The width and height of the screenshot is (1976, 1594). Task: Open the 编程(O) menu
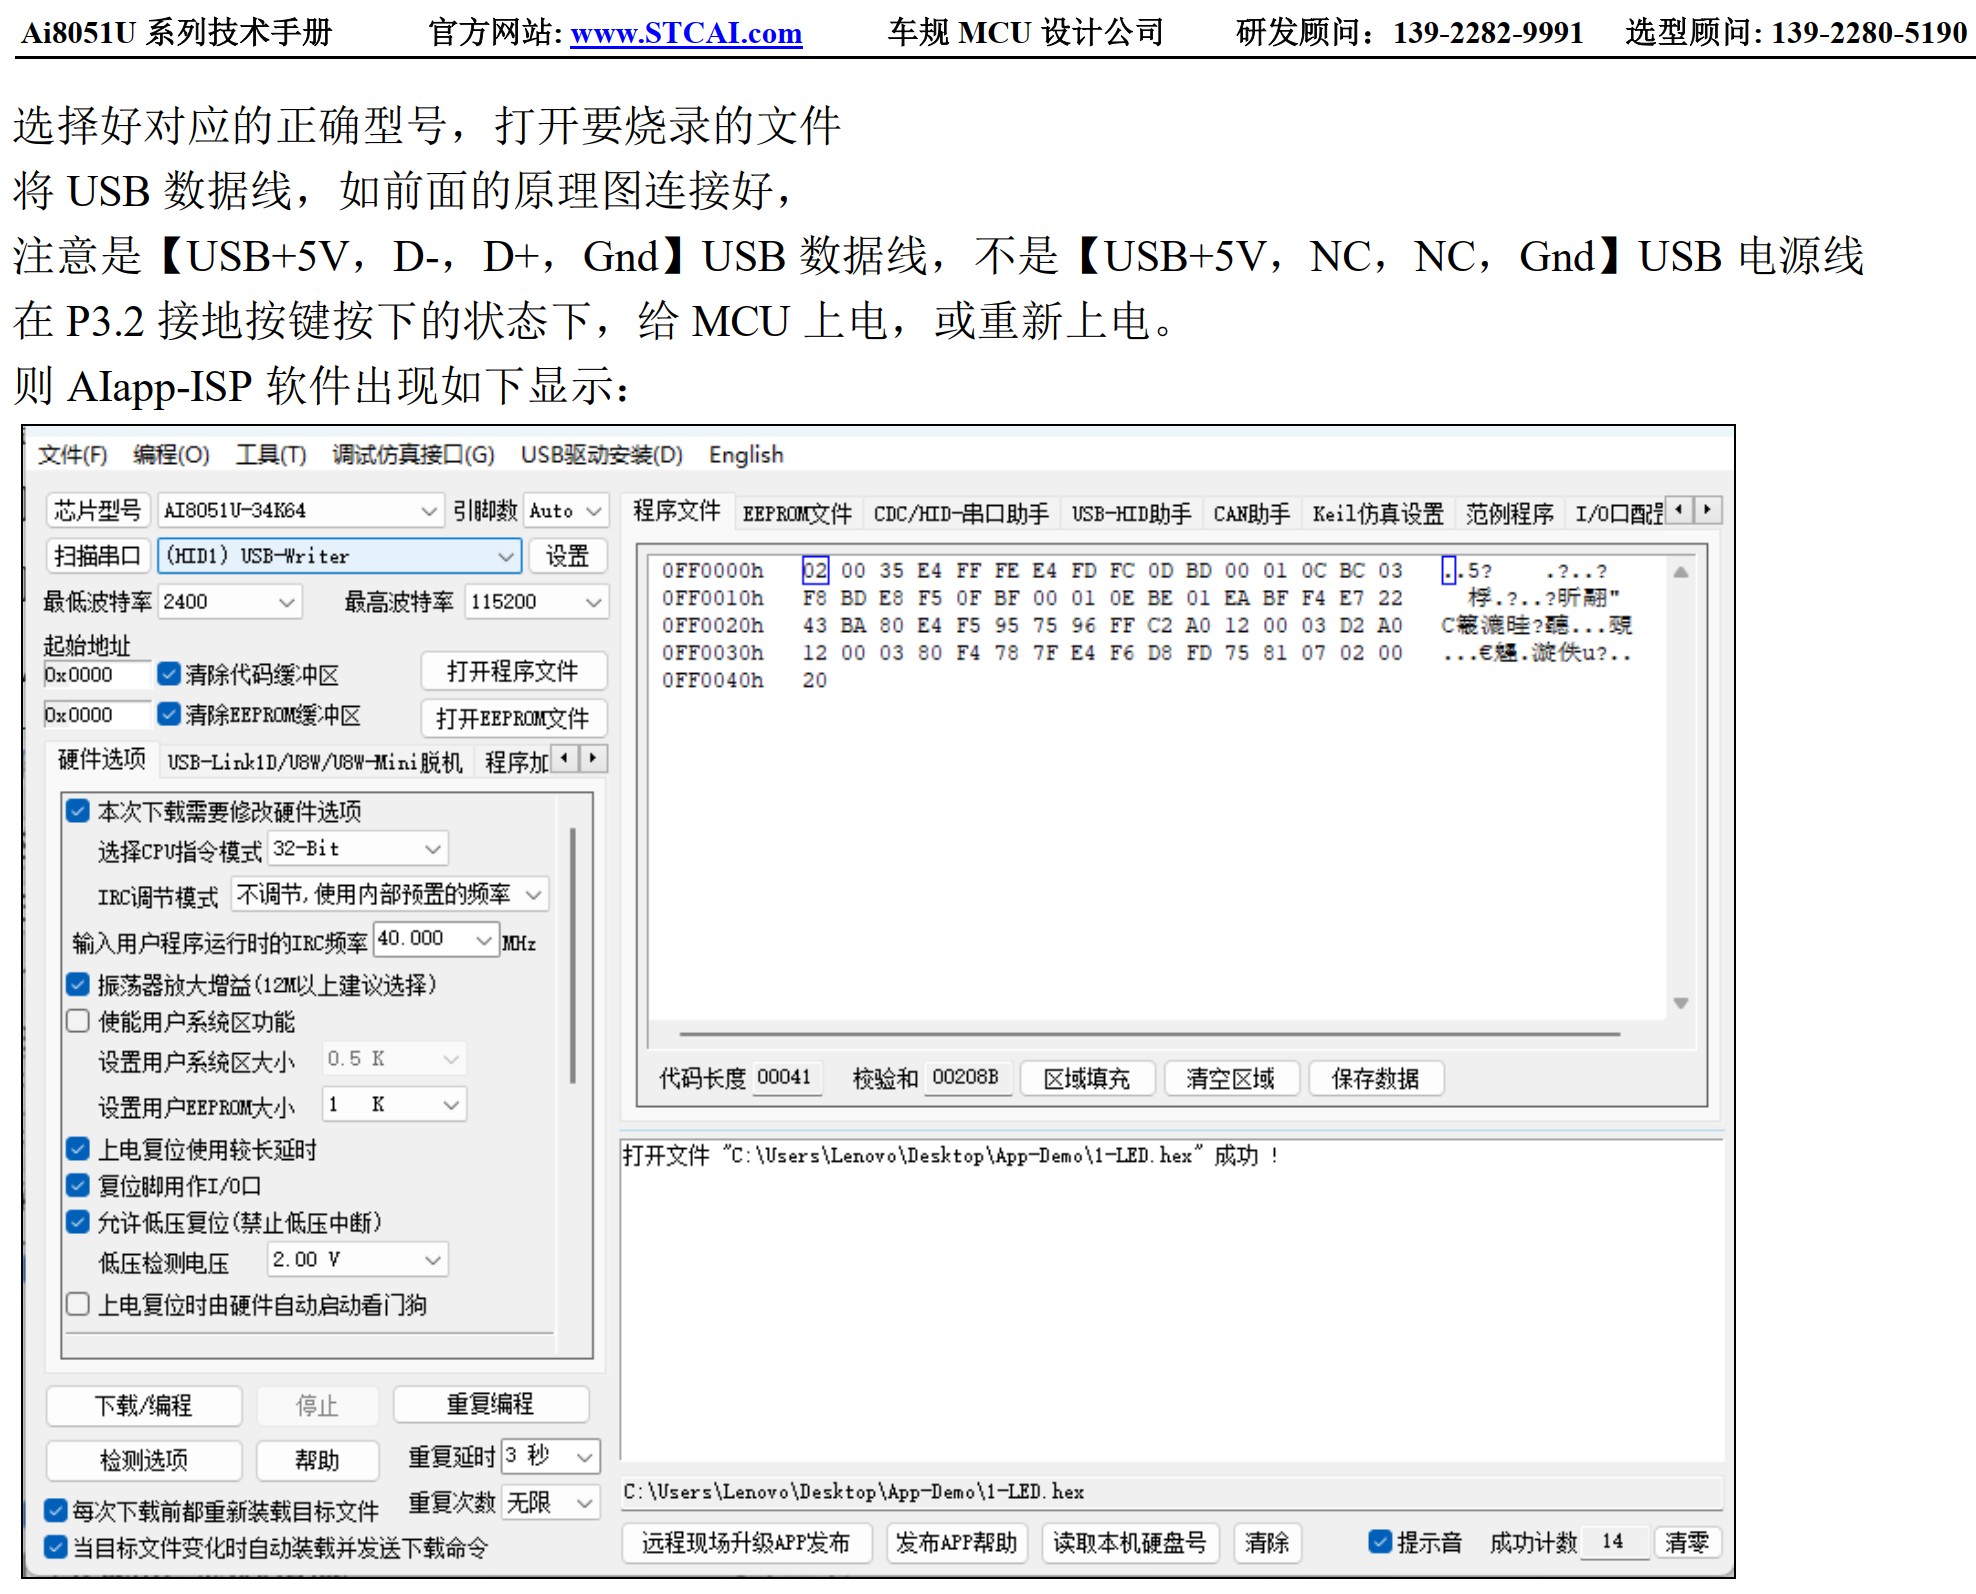pos(171,455)
